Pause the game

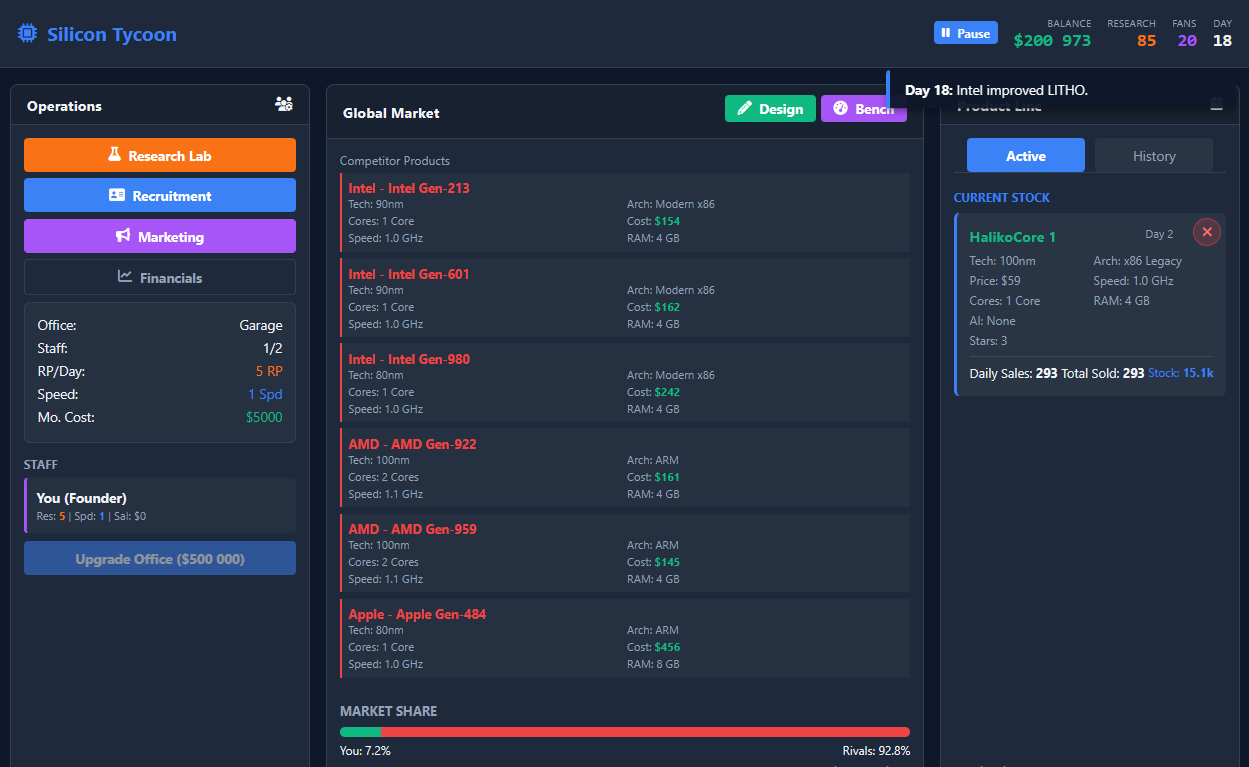[x=966, y=33]
